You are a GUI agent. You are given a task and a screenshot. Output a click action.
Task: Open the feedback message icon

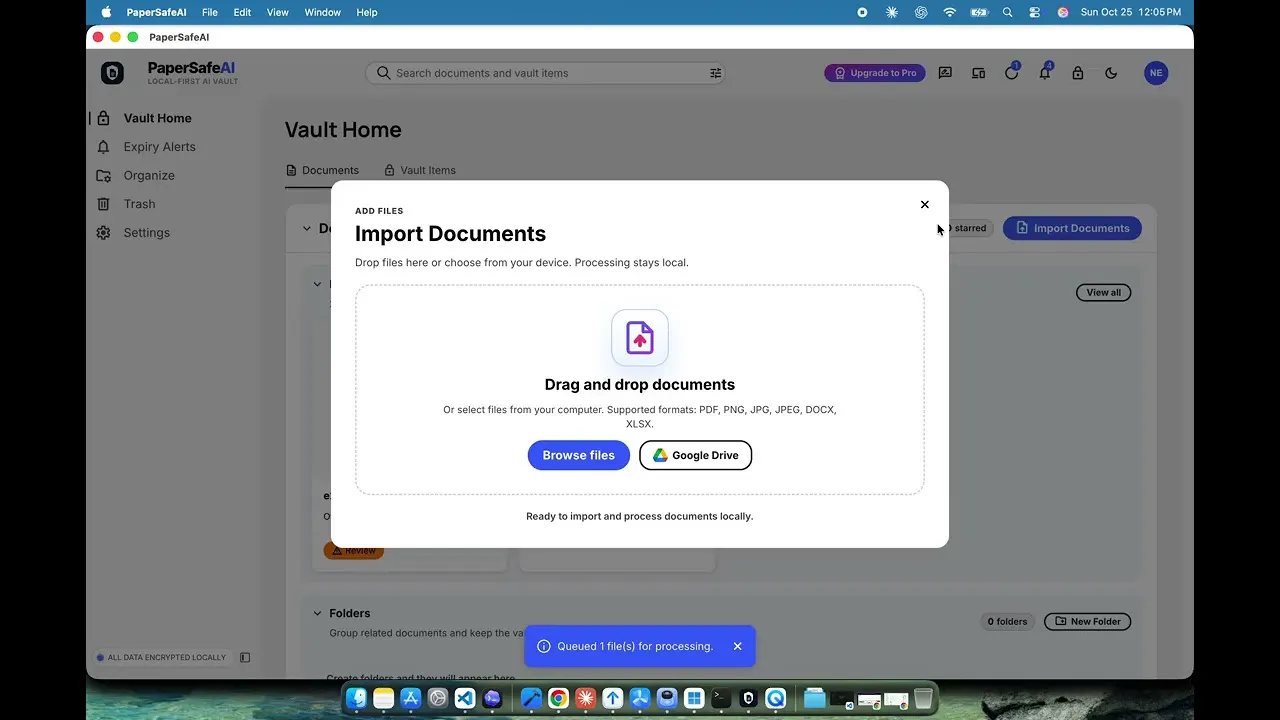[945, 73]
